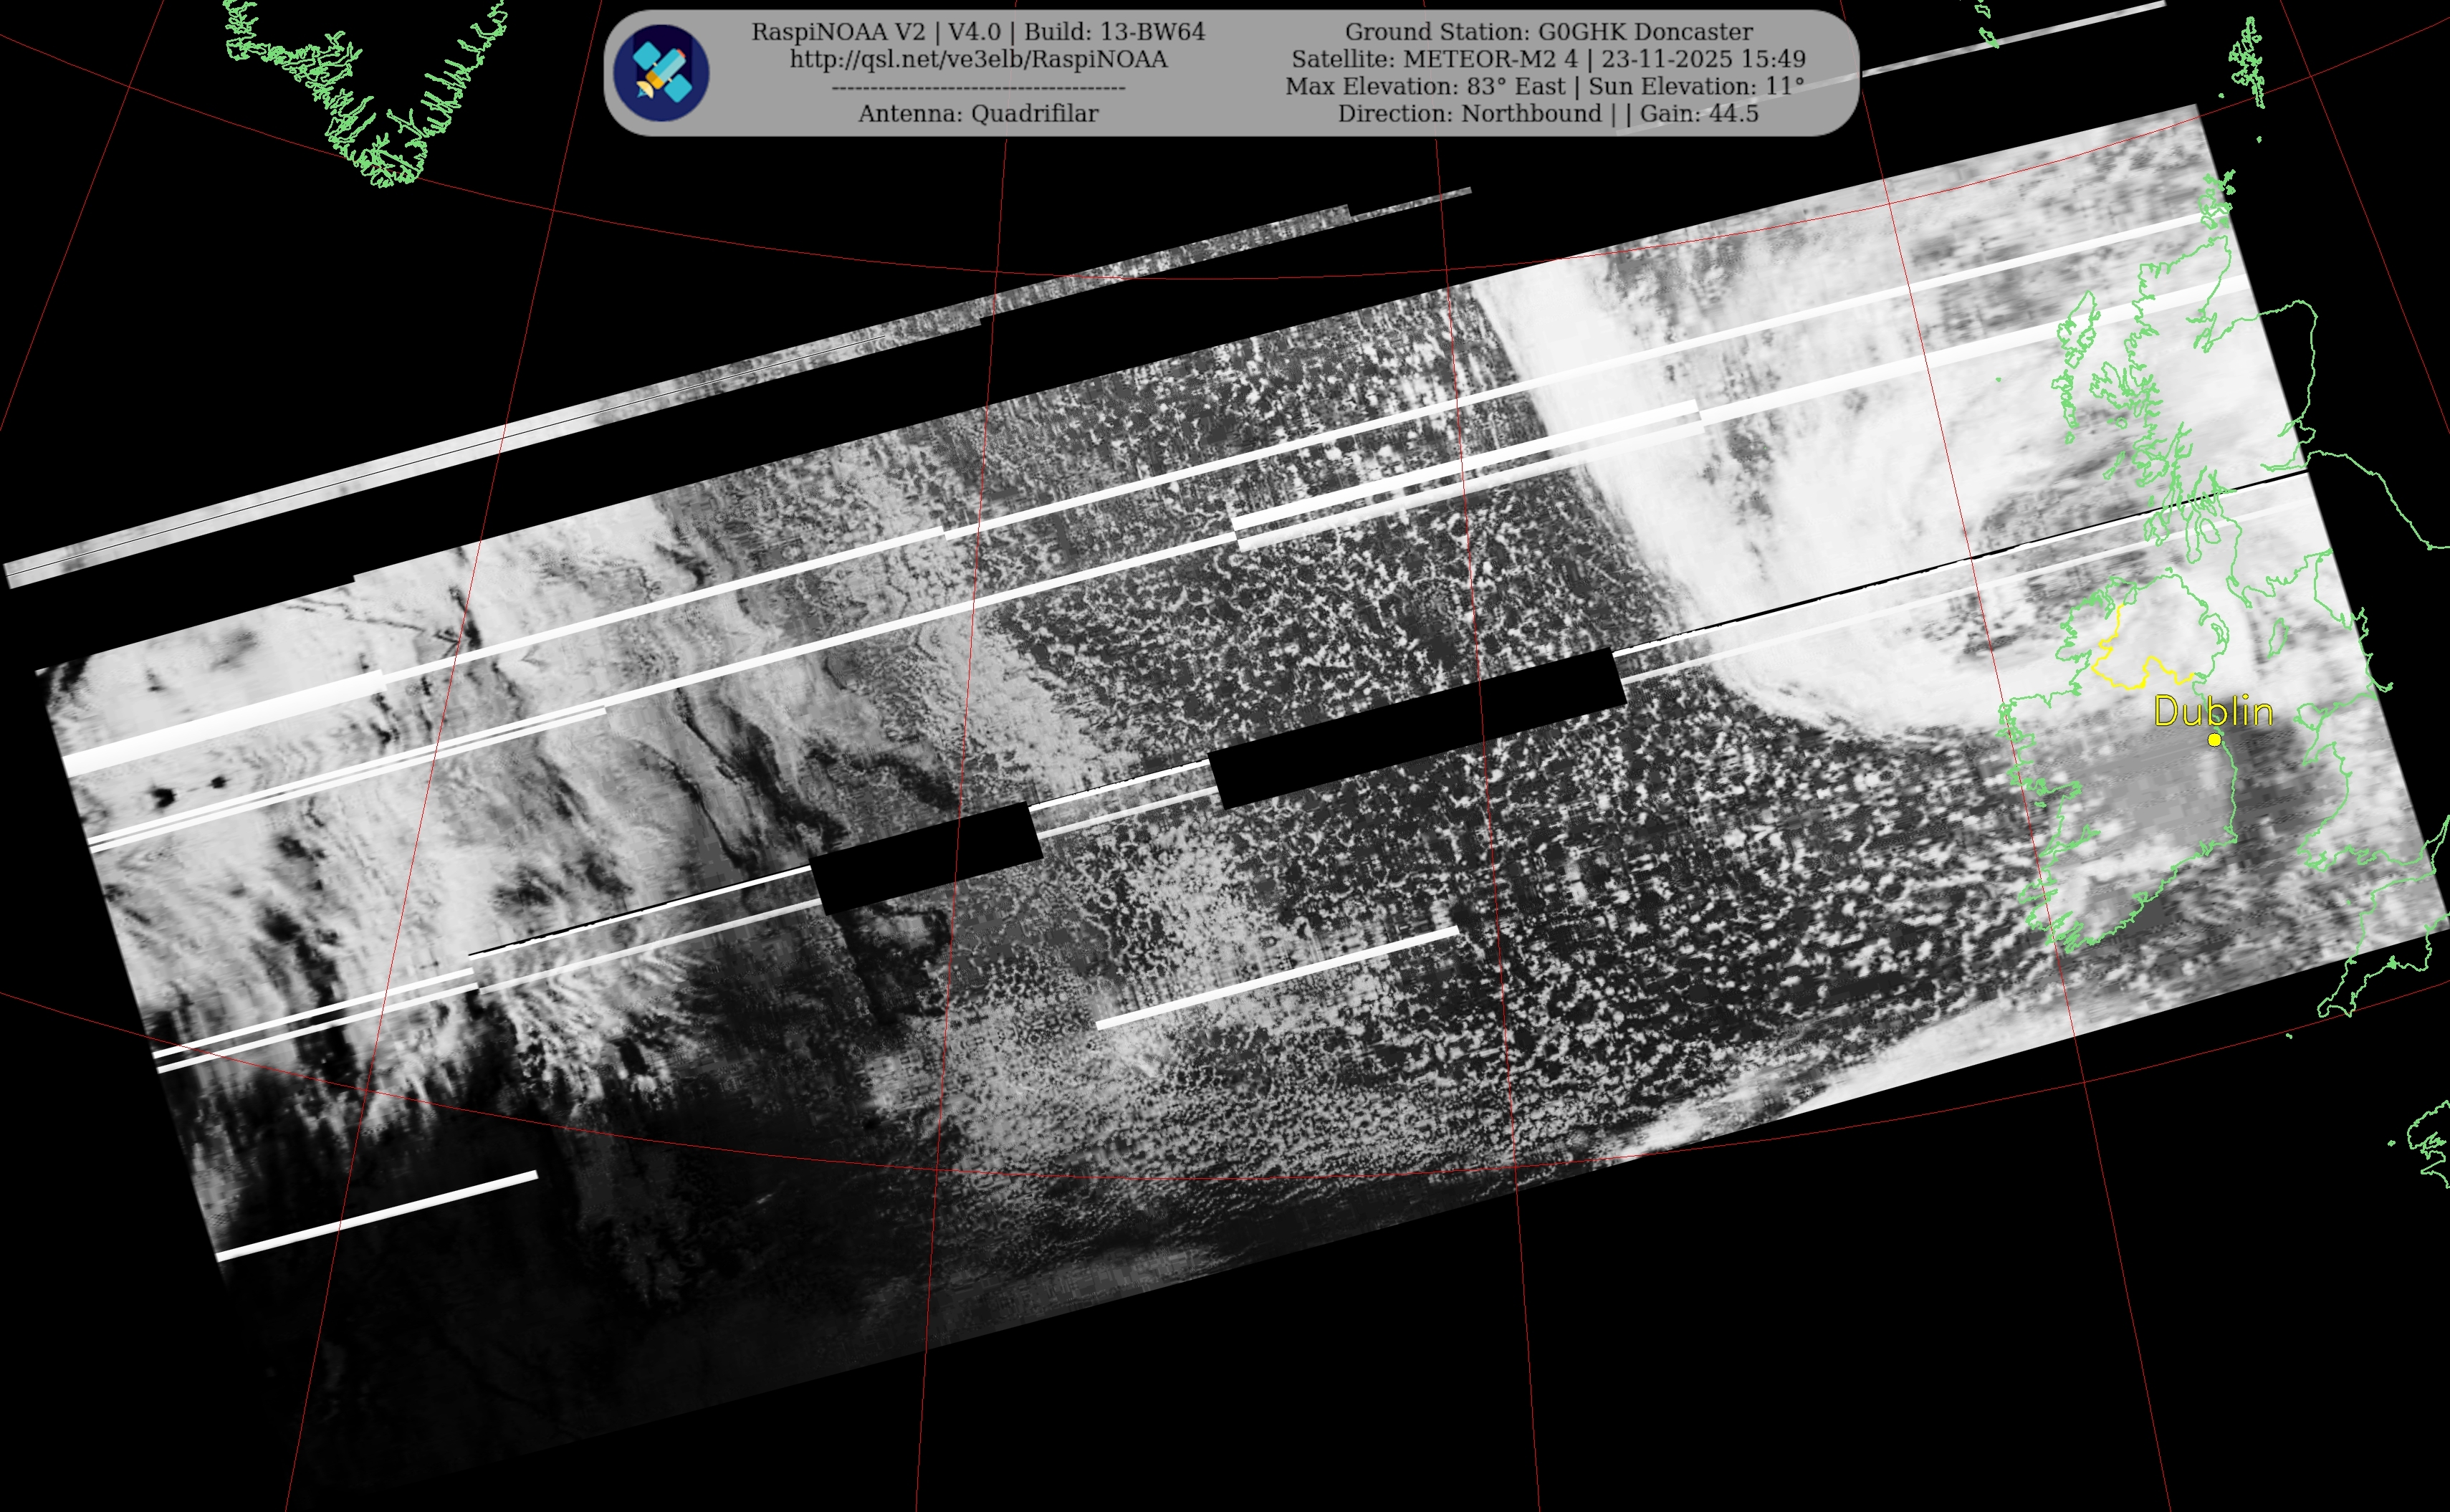Click the Antenna: Quadrifilar text
The image size is (2450, 1512).
click(x=978, y=114)
